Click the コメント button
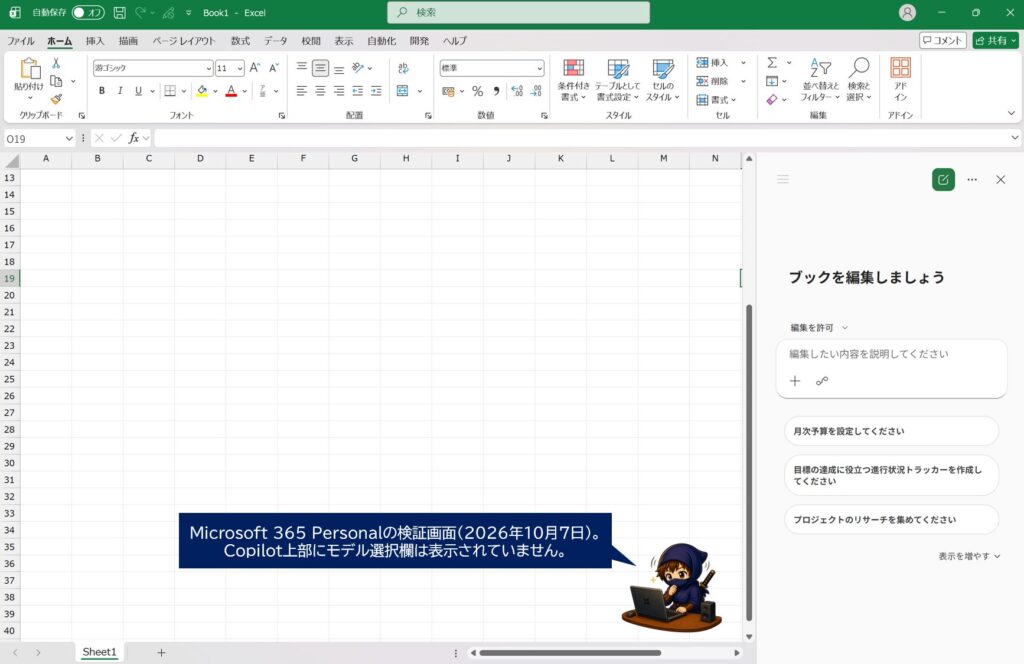This screenshot has height=664, width=1024. [x=942, y=40]
